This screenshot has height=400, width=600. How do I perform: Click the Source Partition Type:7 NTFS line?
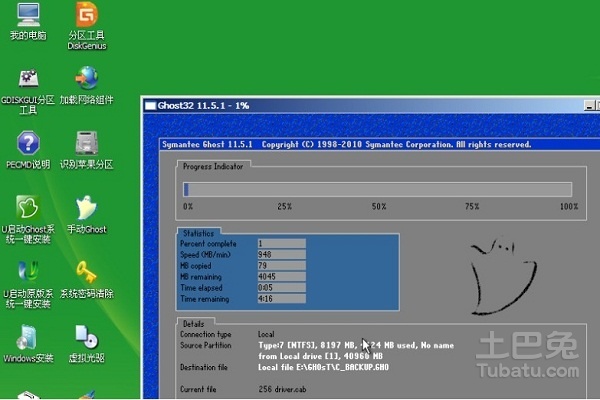[356, 345]
